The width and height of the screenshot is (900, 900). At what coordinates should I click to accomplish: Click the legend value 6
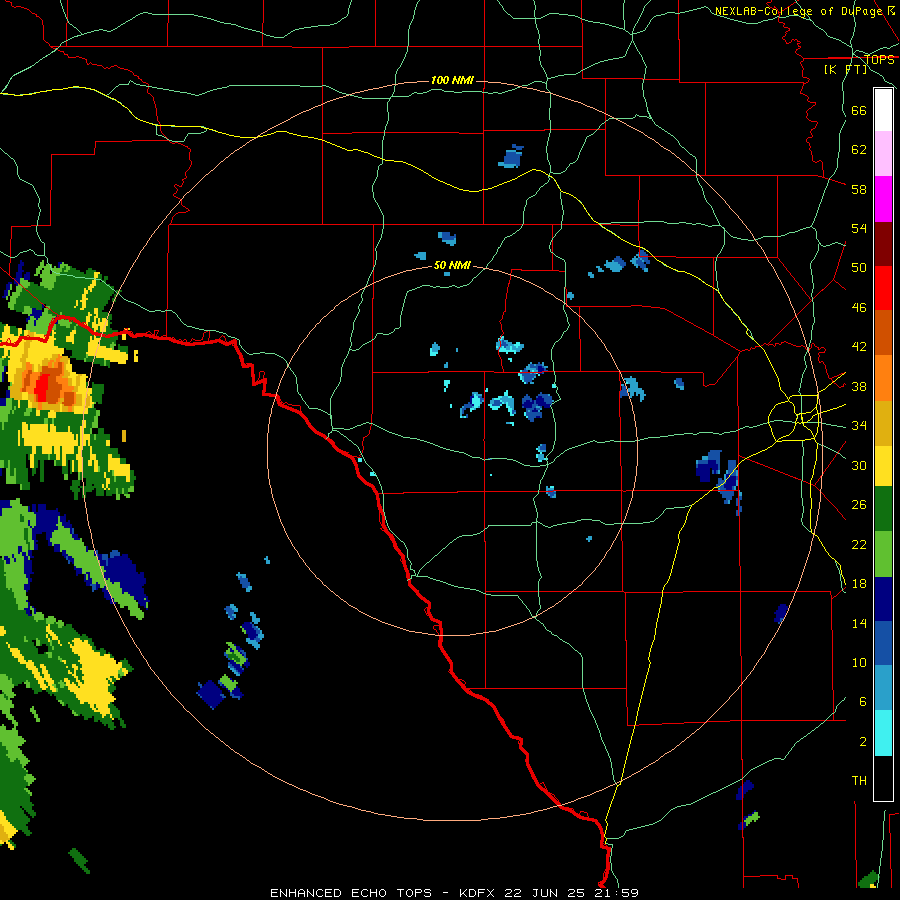(x=863, y=701)
